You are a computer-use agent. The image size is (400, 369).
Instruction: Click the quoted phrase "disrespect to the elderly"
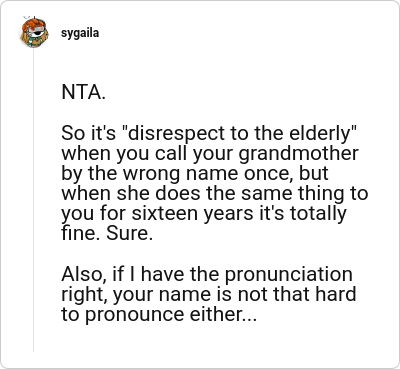tap(241, 133)
